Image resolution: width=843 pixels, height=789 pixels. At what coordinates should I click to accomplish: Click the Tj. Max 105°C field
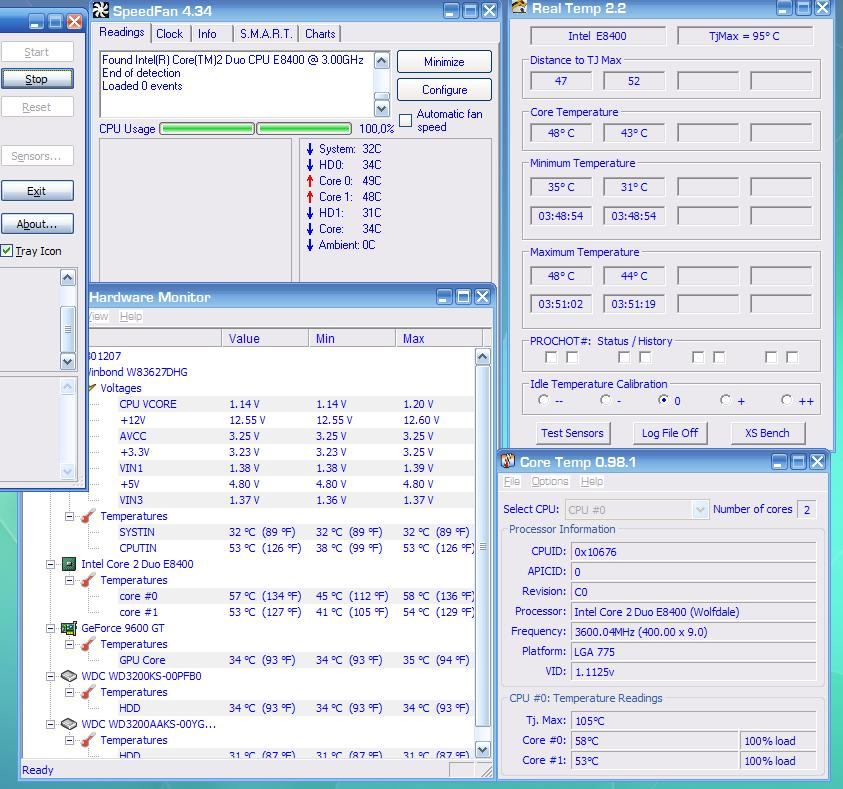tap(693, 721)
